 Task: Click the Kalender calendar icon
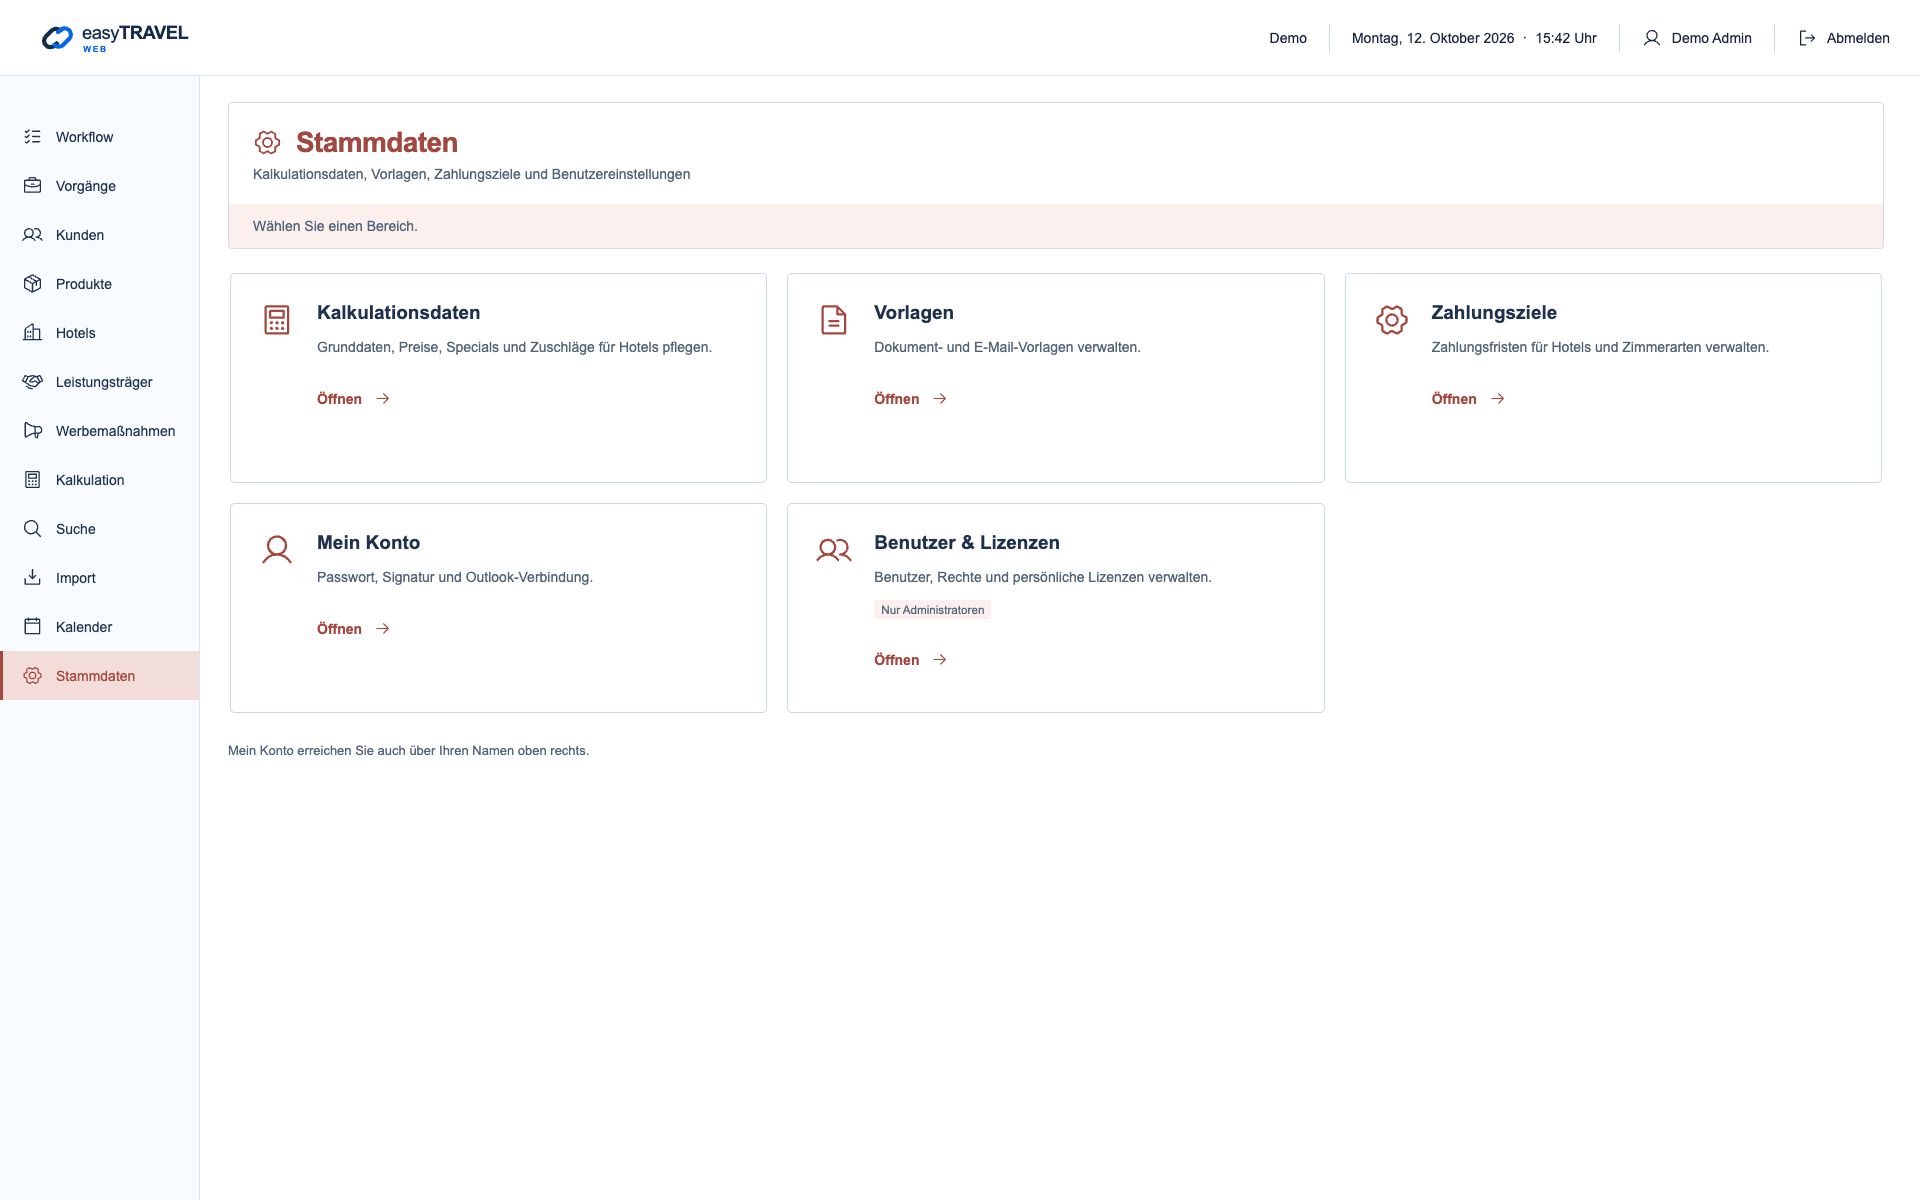(33, 627)
